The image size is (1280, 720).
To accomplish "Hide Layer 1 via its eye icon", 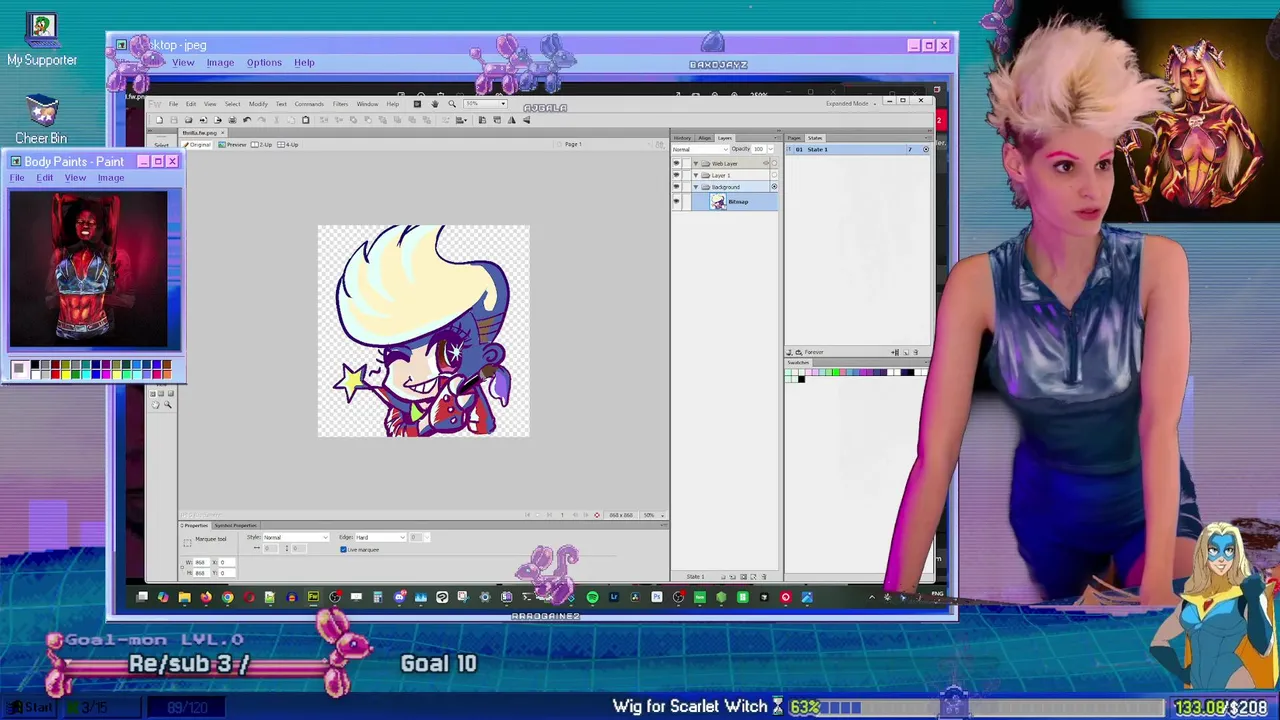I will click(677, 175).
